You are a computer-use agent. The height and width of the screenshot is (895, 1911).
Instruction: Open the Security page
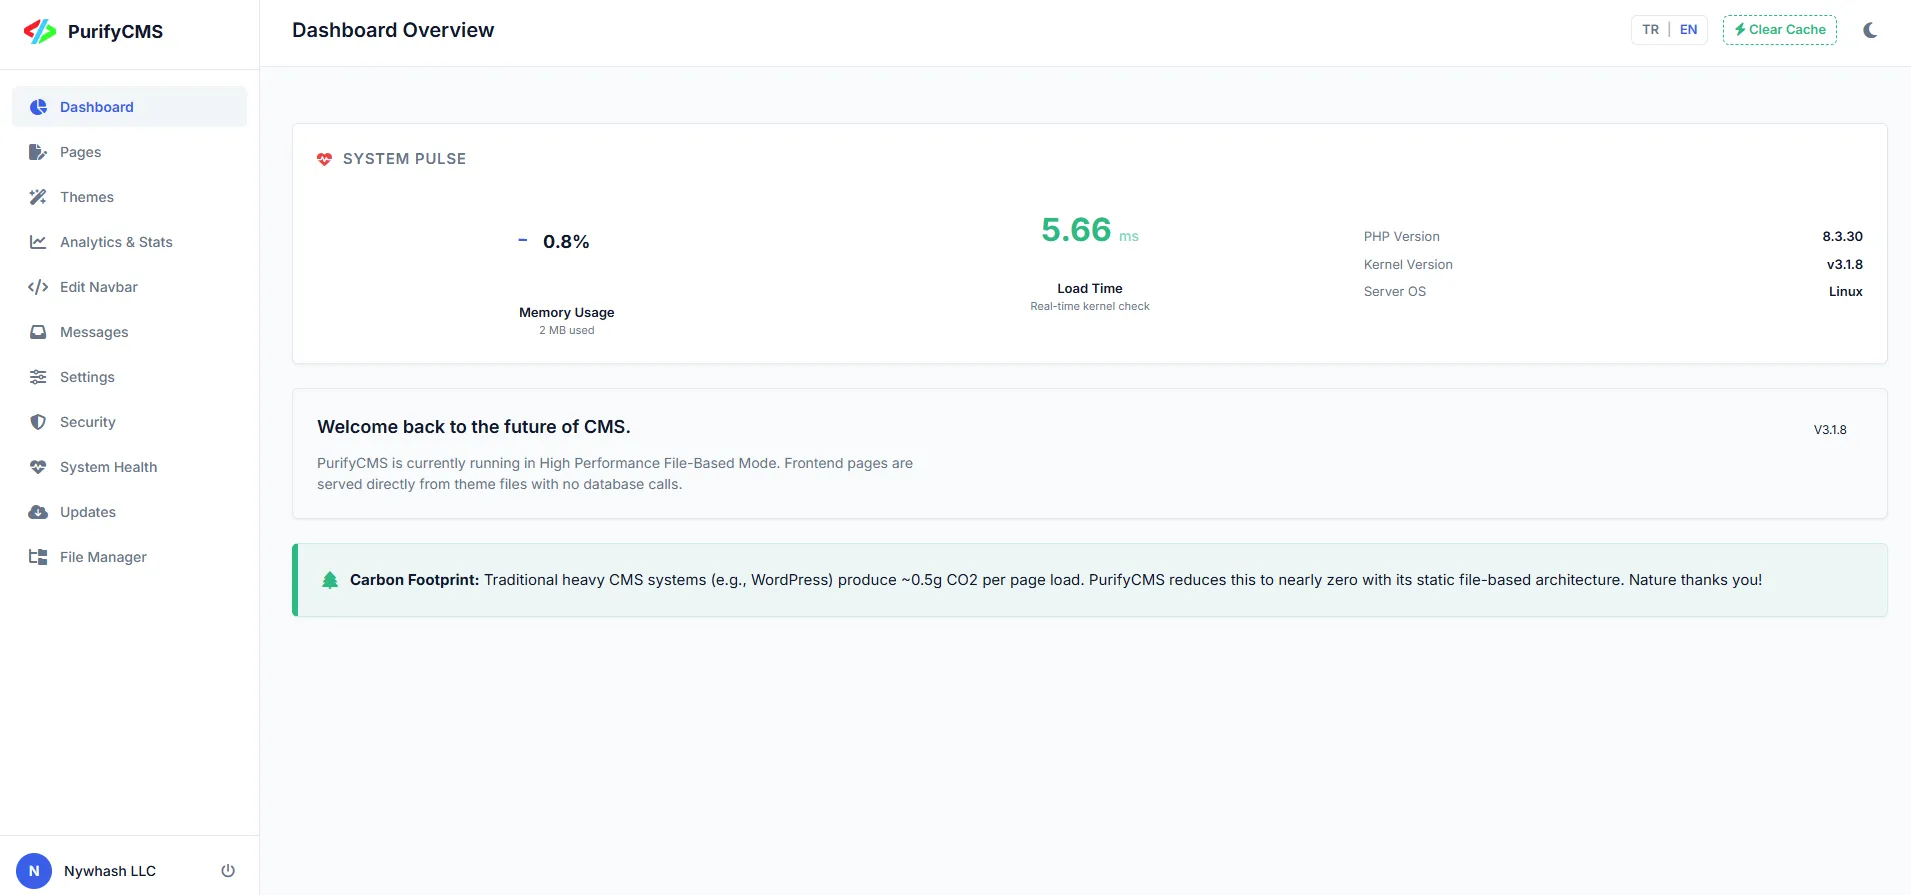click(129, 422)
